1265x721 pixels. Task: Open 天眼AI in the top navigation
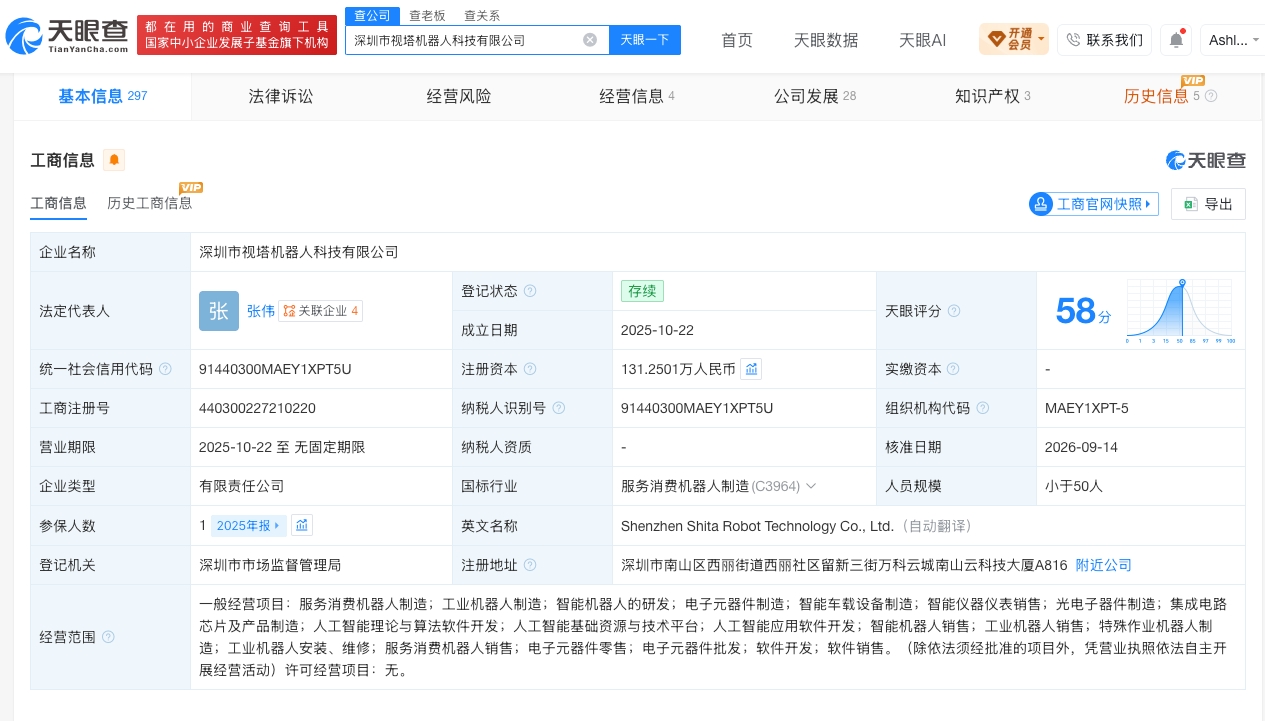click(x=922, y=40)
